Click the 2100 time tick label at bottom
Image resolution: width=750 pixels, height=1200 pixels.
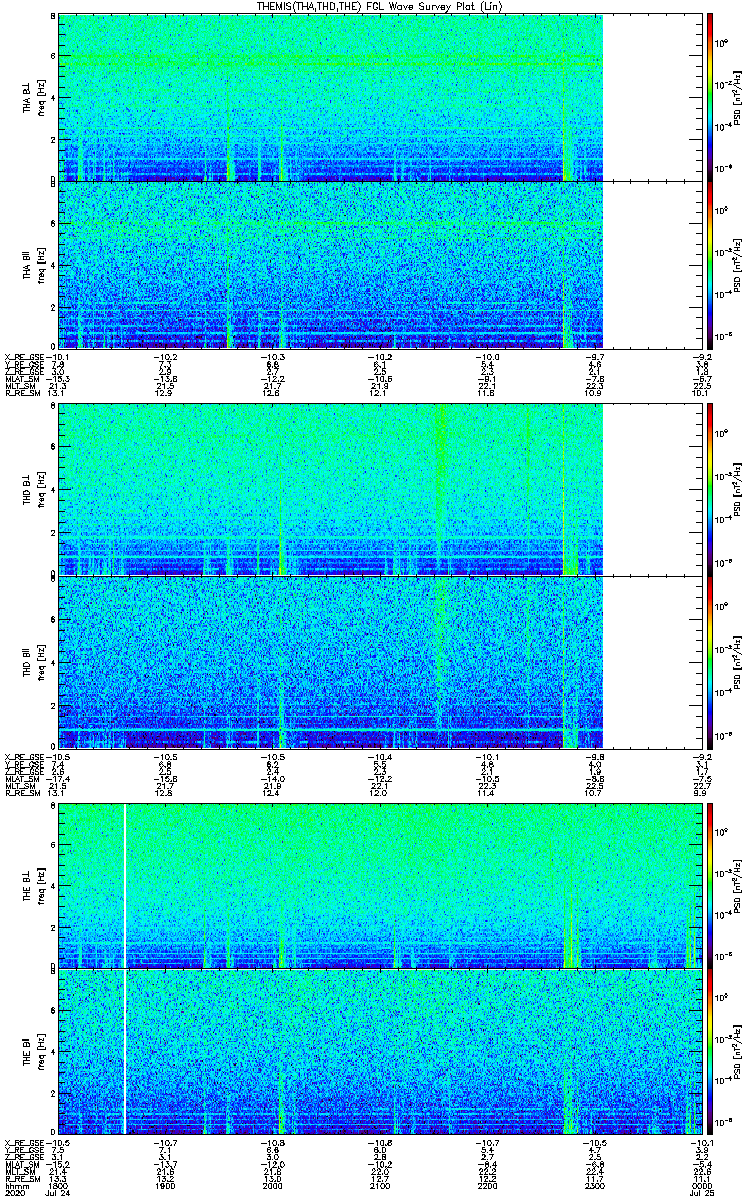(x=380, y=1186)
